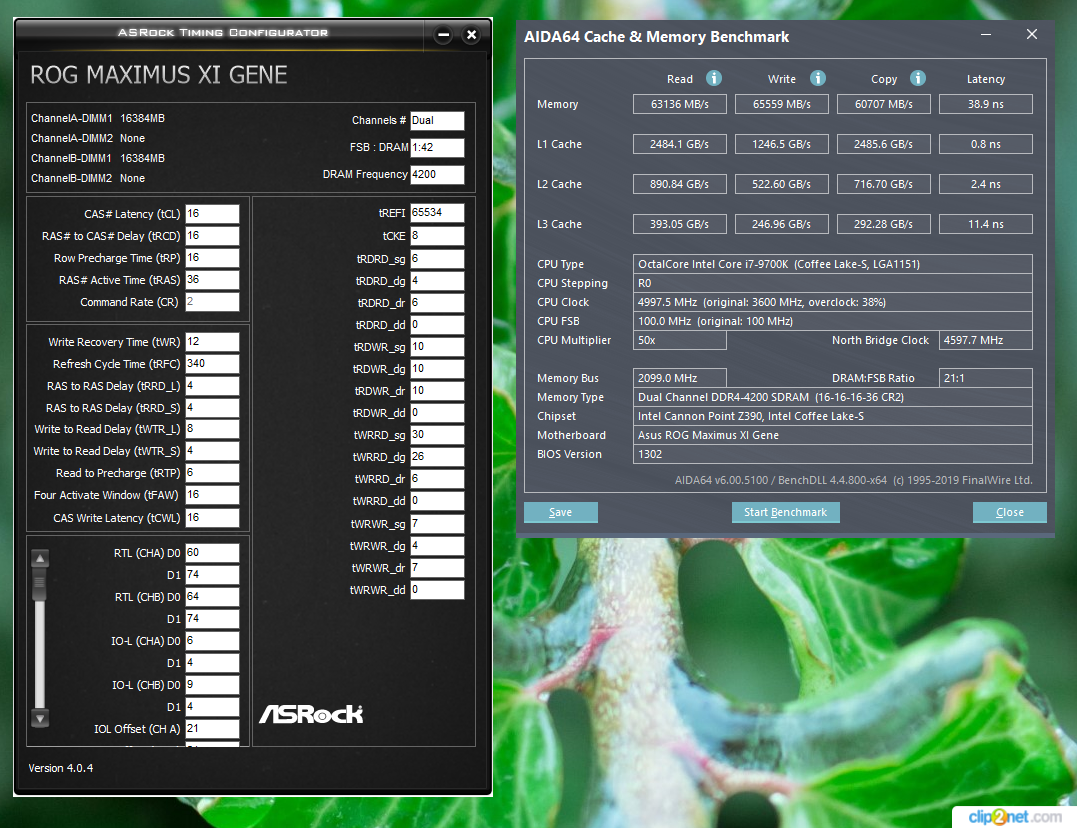The width and height of the screenshot is (1077, 828).
Task: Close the ASRock Timing Configurator window
Action: click(471, 34)
